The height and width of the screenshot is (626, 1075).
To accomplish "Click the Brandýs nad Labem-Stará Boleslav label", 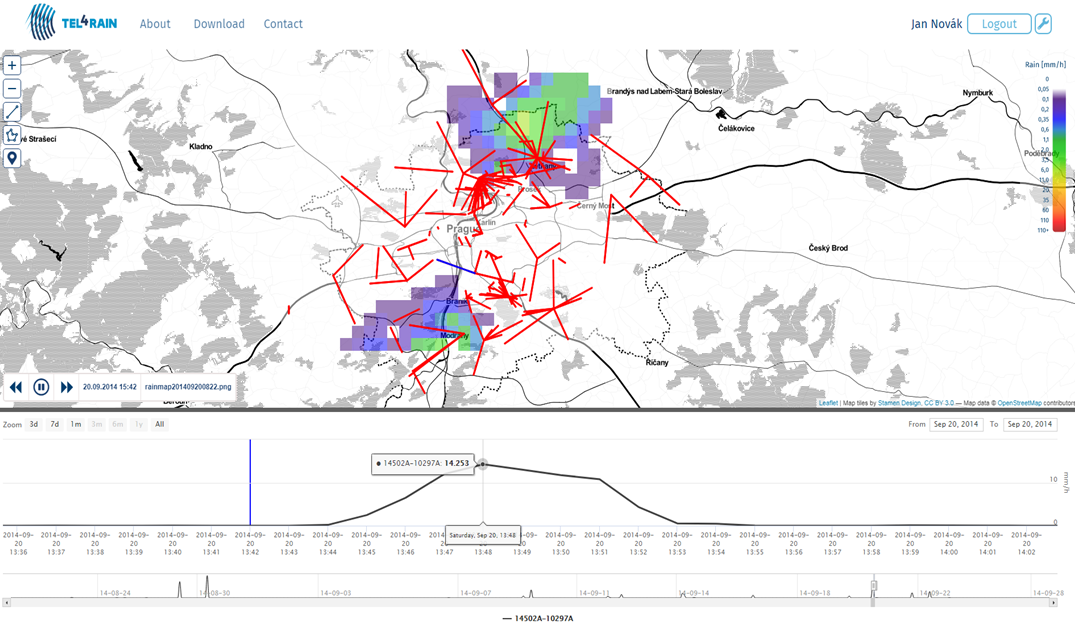I will point(664,91).
